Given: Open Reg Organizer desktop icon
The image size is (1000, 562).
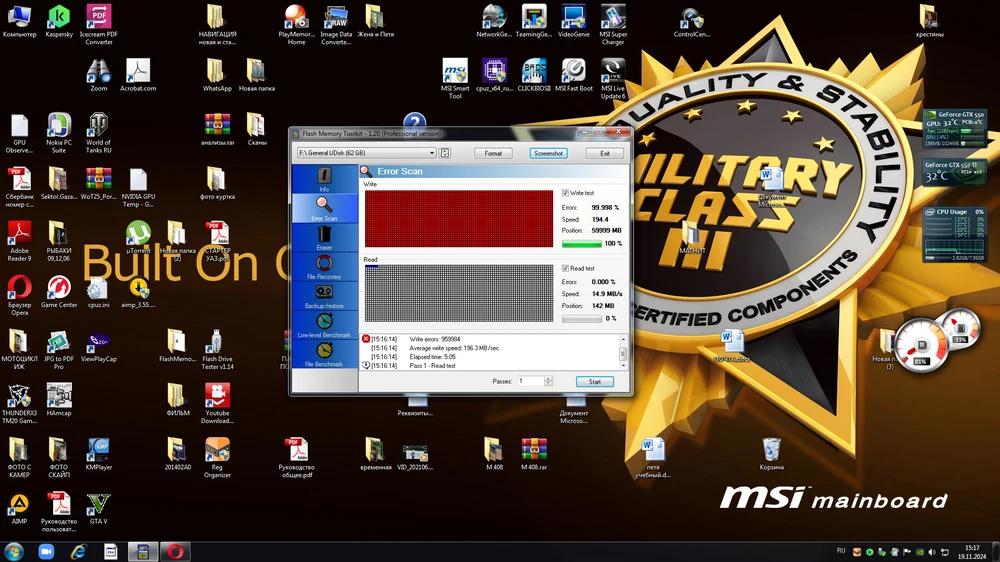Looking at the screenshot, I should 217,457.
